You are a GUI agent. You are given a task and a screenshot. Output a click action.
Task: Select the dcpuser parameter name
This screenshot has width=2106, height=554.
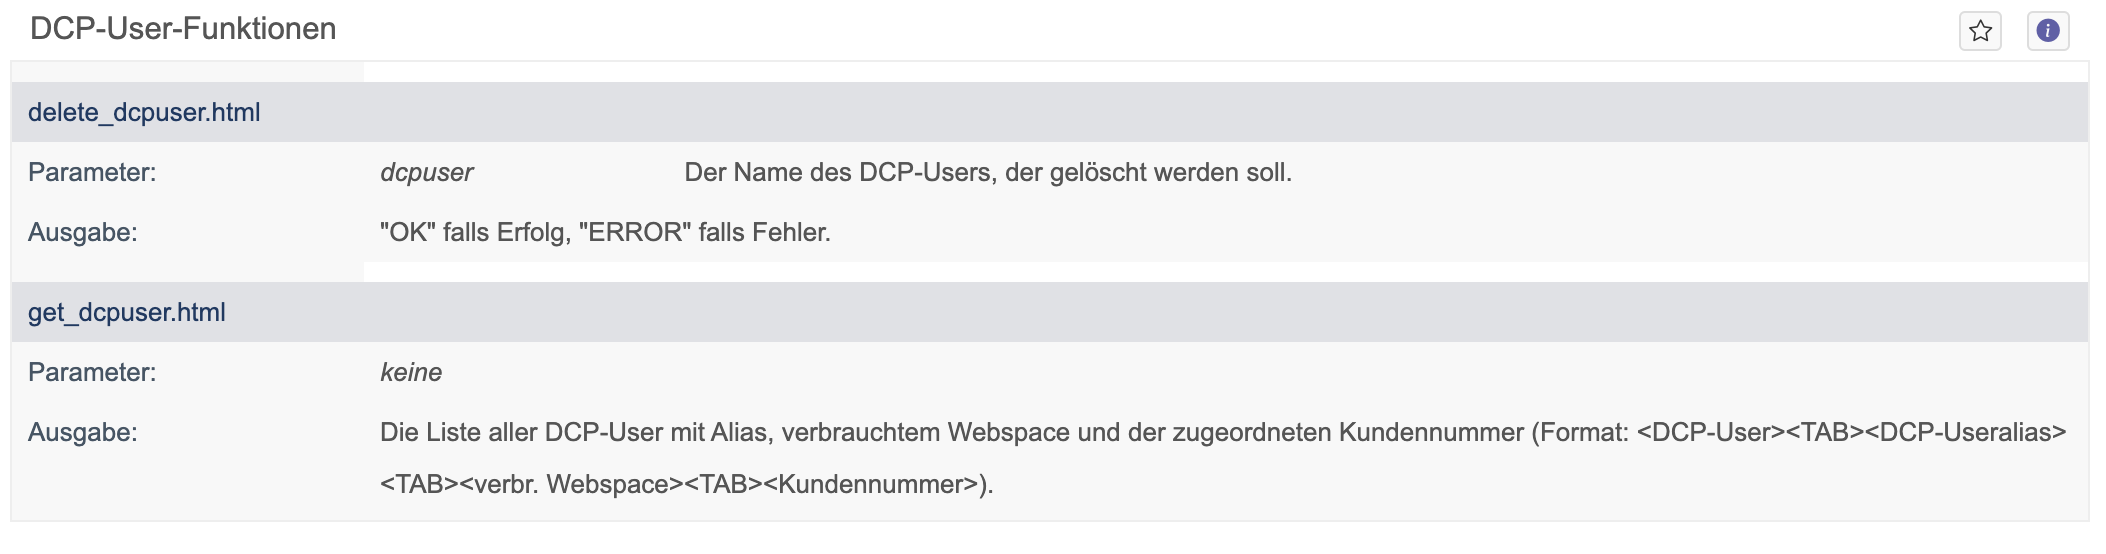point(427,172)
